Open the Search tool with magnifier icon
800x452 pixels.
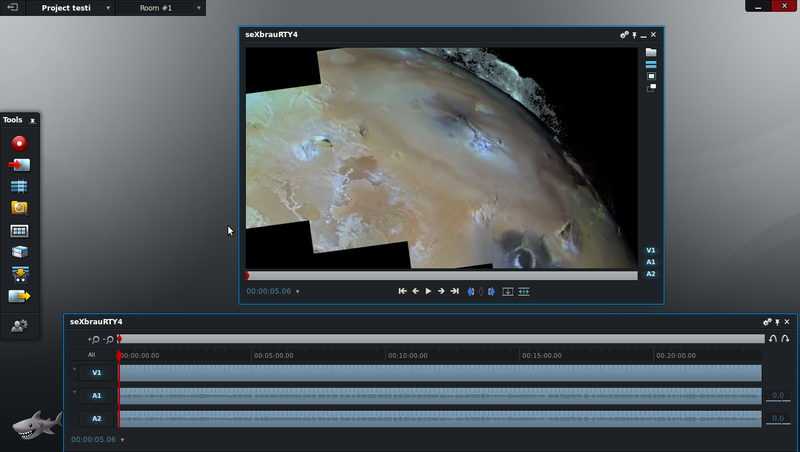pos(19,208)
